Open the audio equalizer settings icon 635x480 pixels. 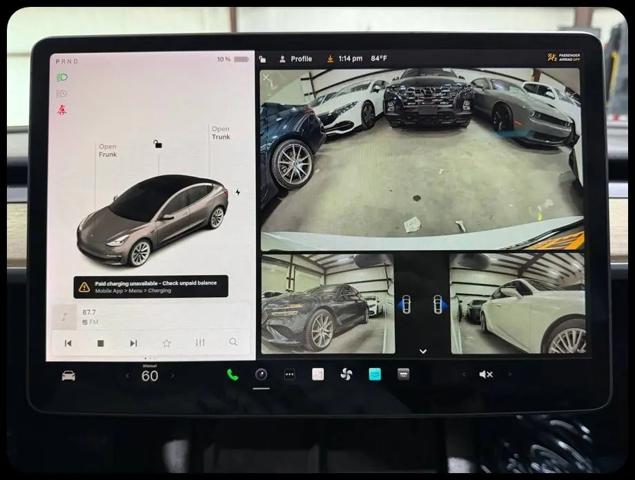[200, 343]
